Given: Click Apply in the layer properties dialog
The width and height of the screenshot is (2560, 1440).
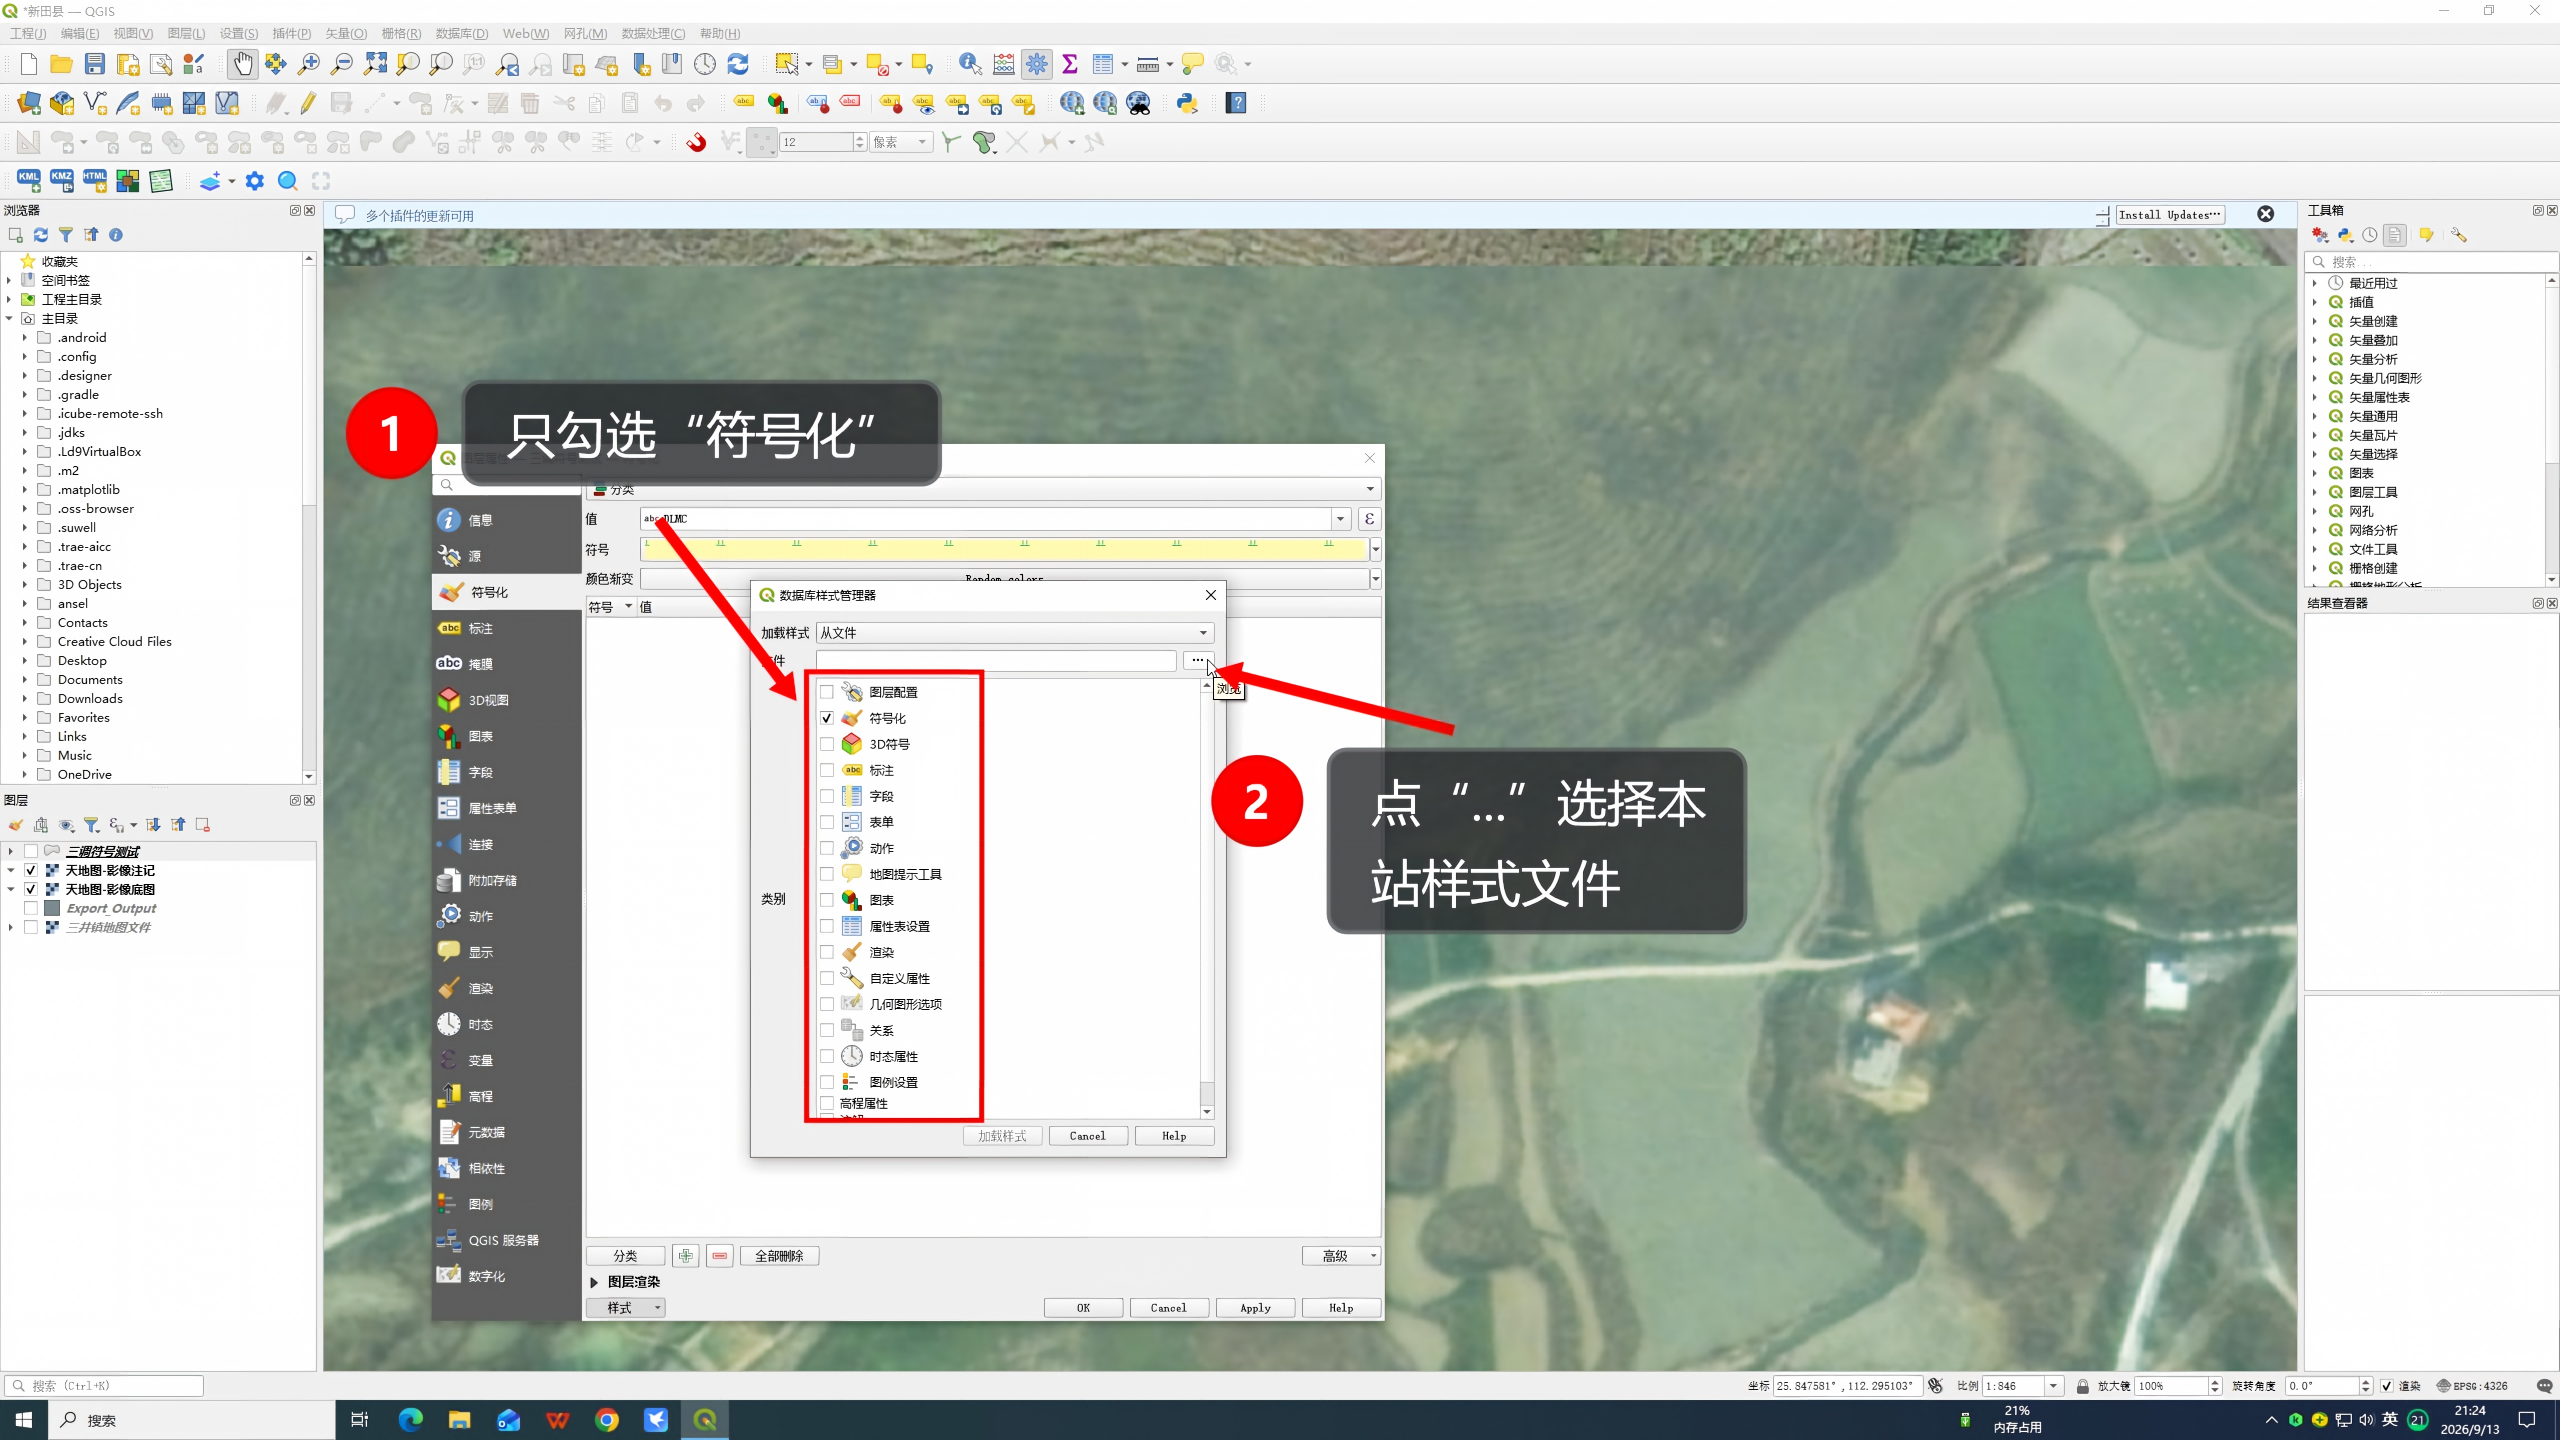Looking at the screenshot, I should tap(1255, 1308).
